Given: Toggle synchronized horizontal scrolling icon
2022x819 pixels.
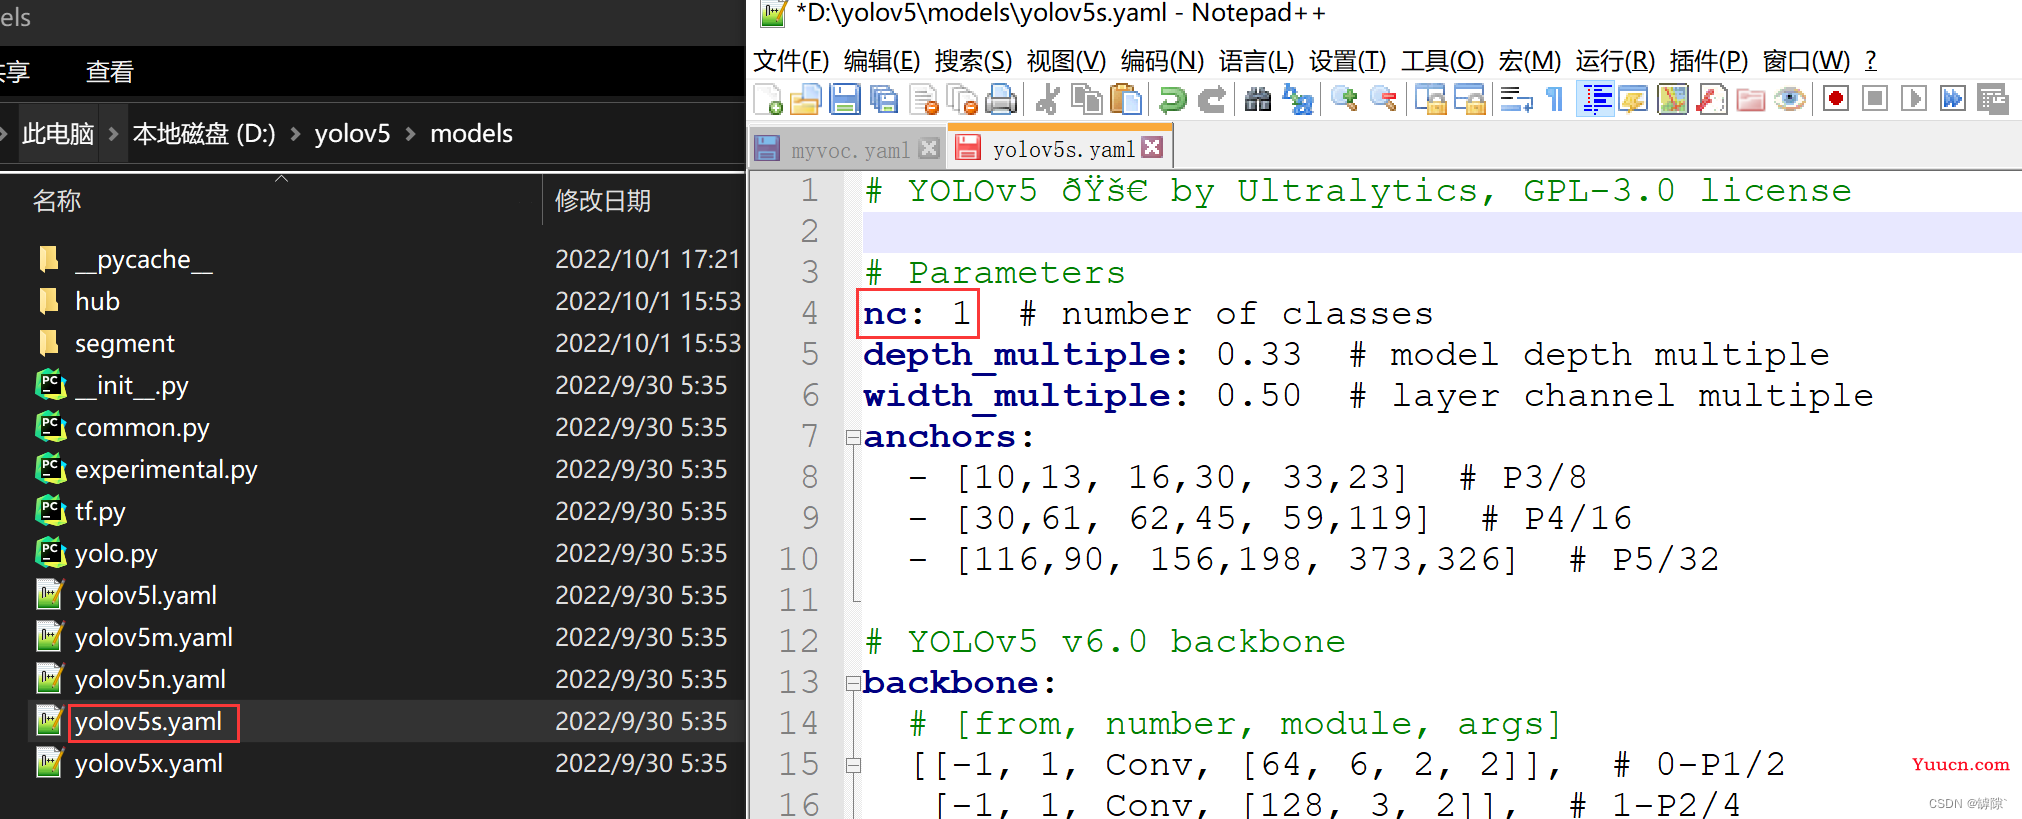Looking at the screenshot, I should point(1470,99).
